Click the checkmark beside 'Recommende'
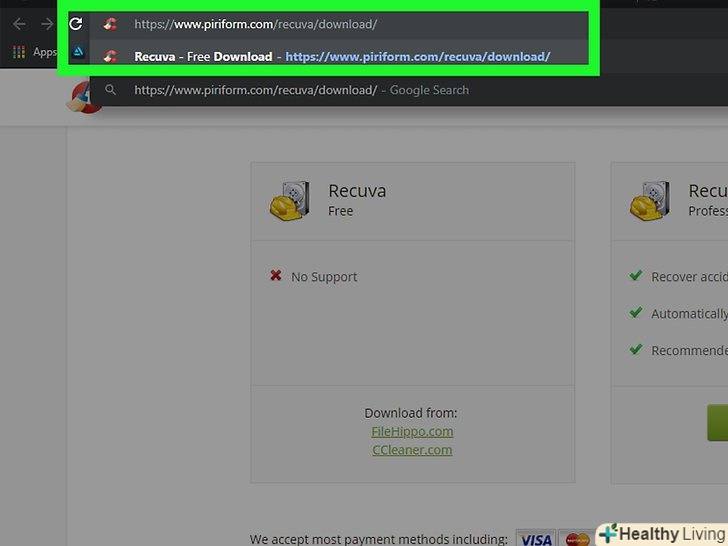 tap(636, 349)
